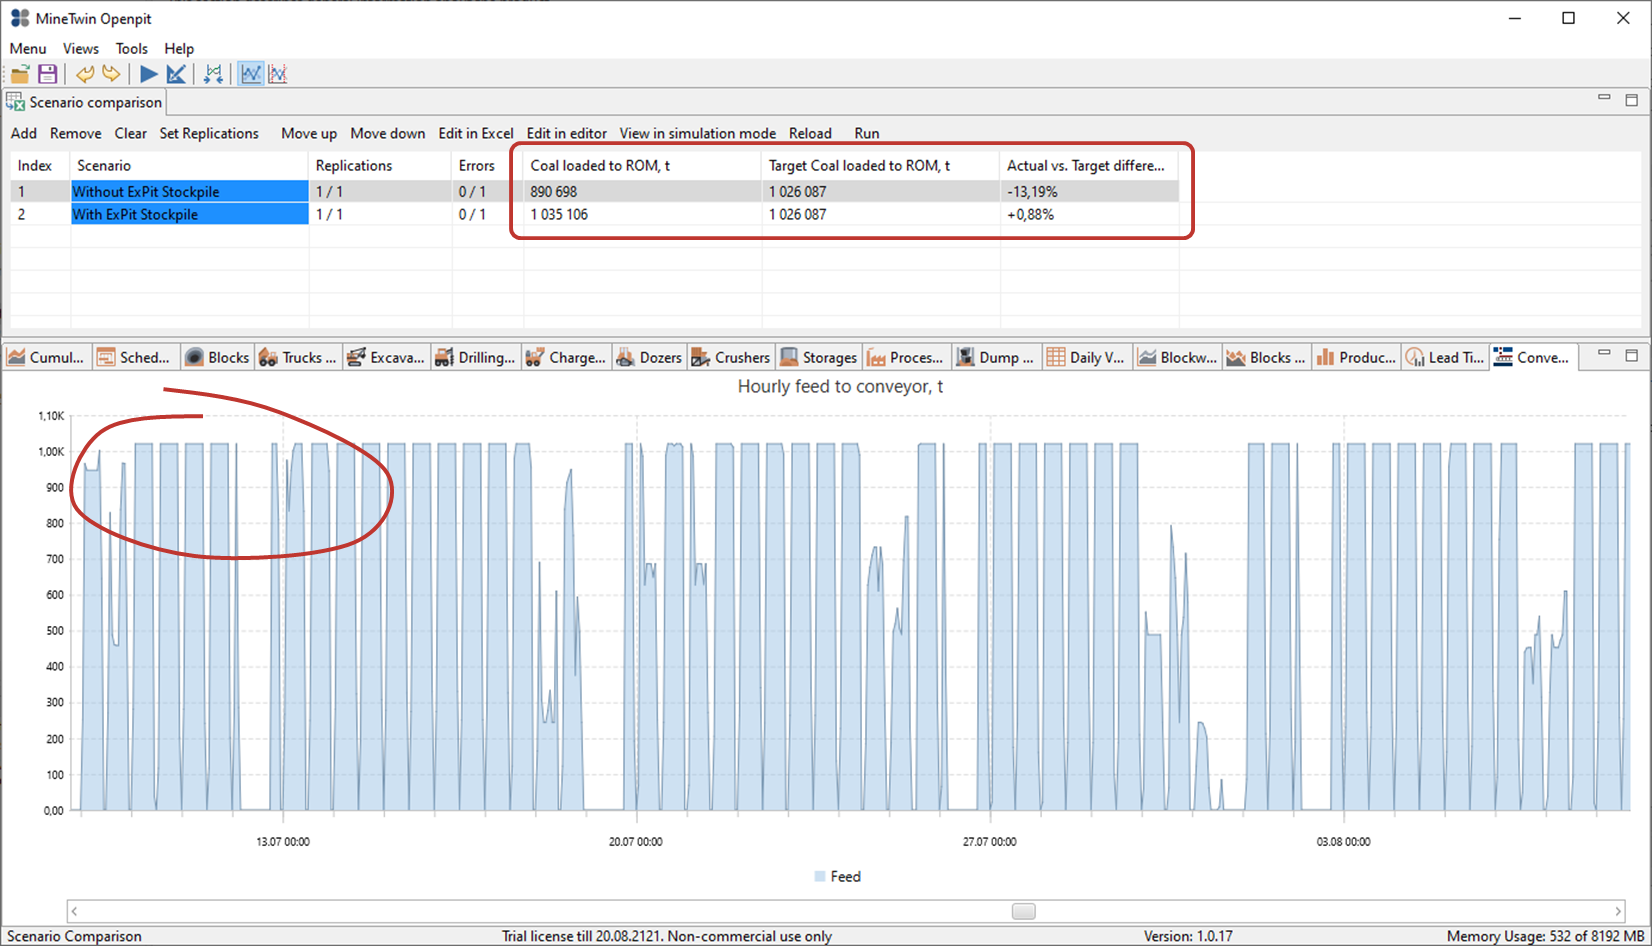The image size is (1652, 946).
Task: Open the Storages tab
Action: 819,357
